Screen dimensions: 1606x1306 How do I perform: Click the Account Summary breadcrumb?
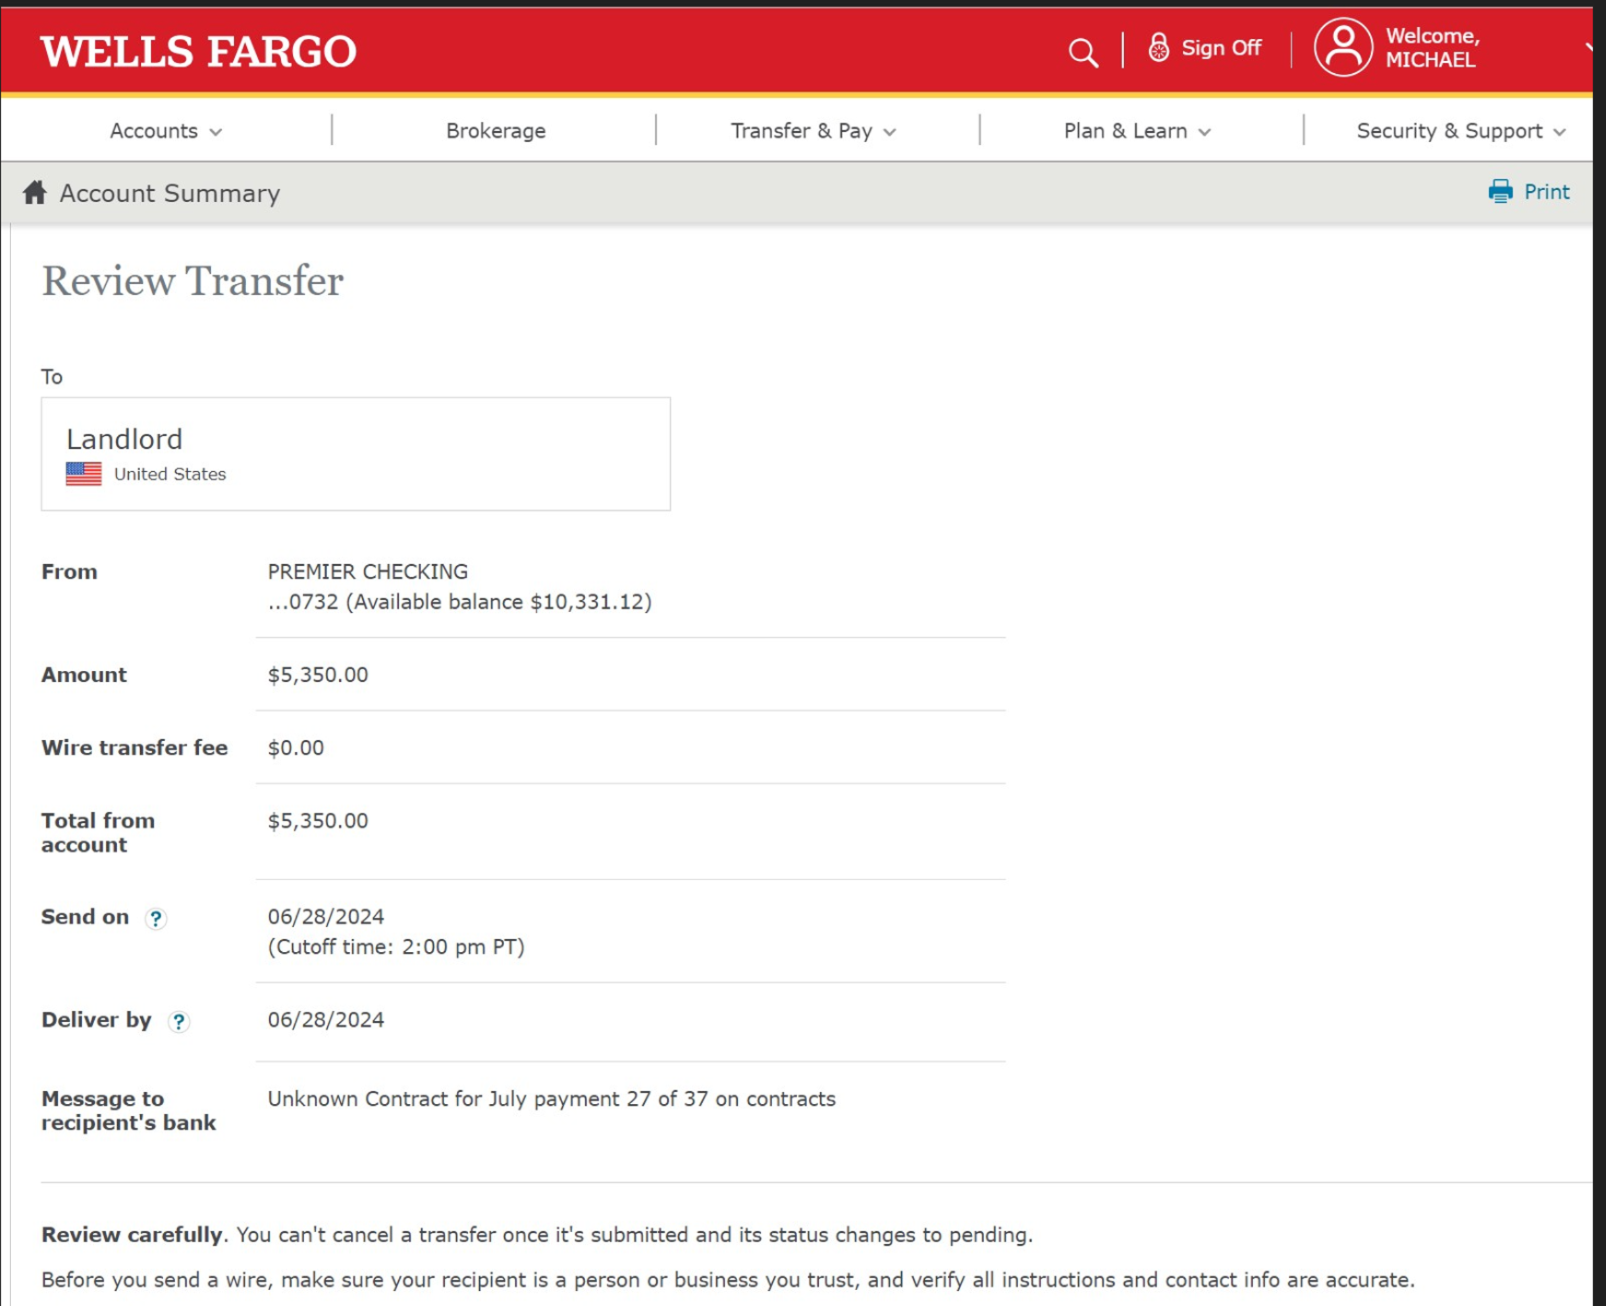tap(169, 192)
